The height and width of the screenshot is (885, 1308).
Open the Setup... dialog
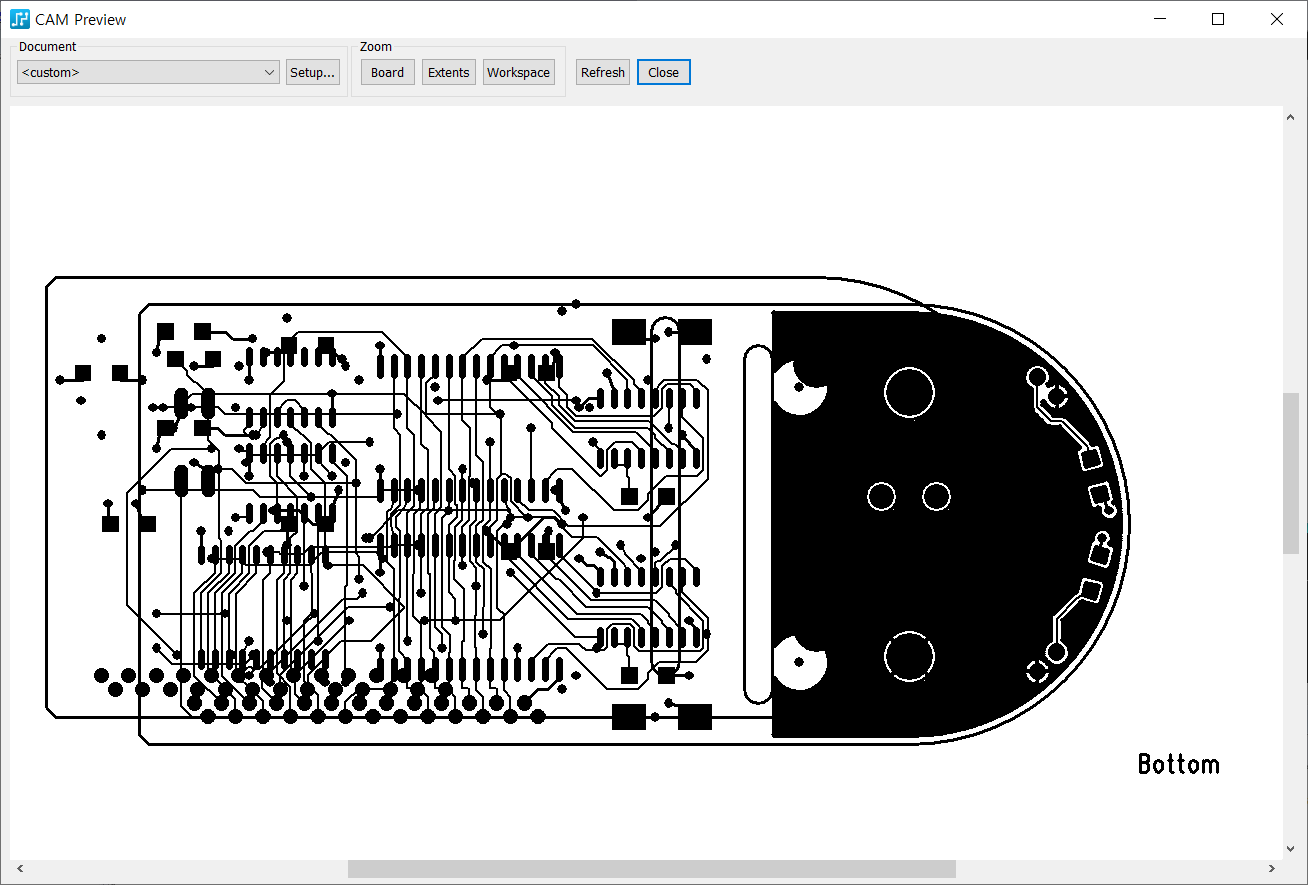(313, 72)
